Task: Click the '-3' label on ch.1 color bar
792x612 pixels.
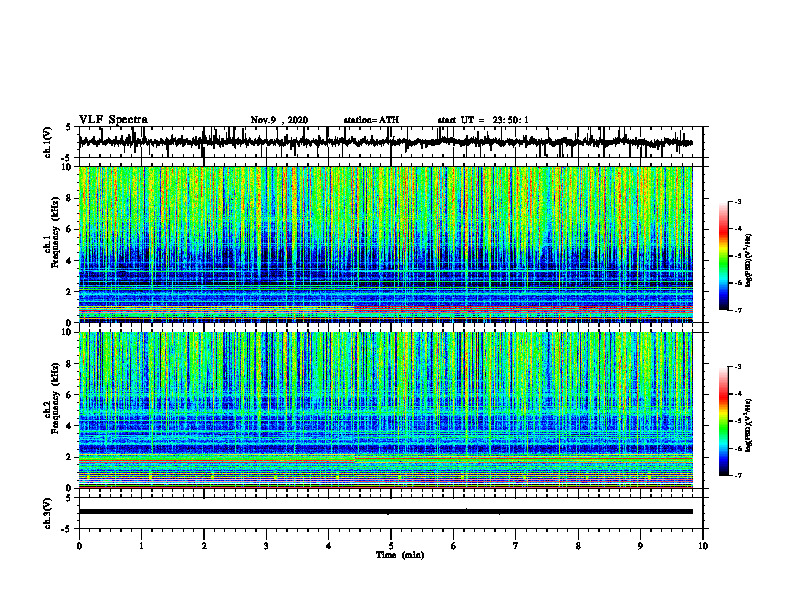Action: pyautogui.click(x=737, y=201)
